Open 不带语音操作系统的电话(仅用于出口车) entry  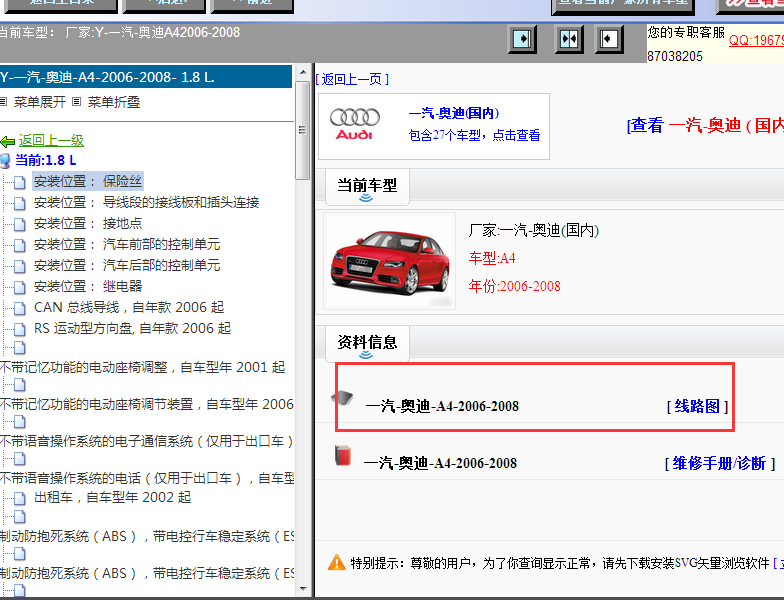point(147,478)
